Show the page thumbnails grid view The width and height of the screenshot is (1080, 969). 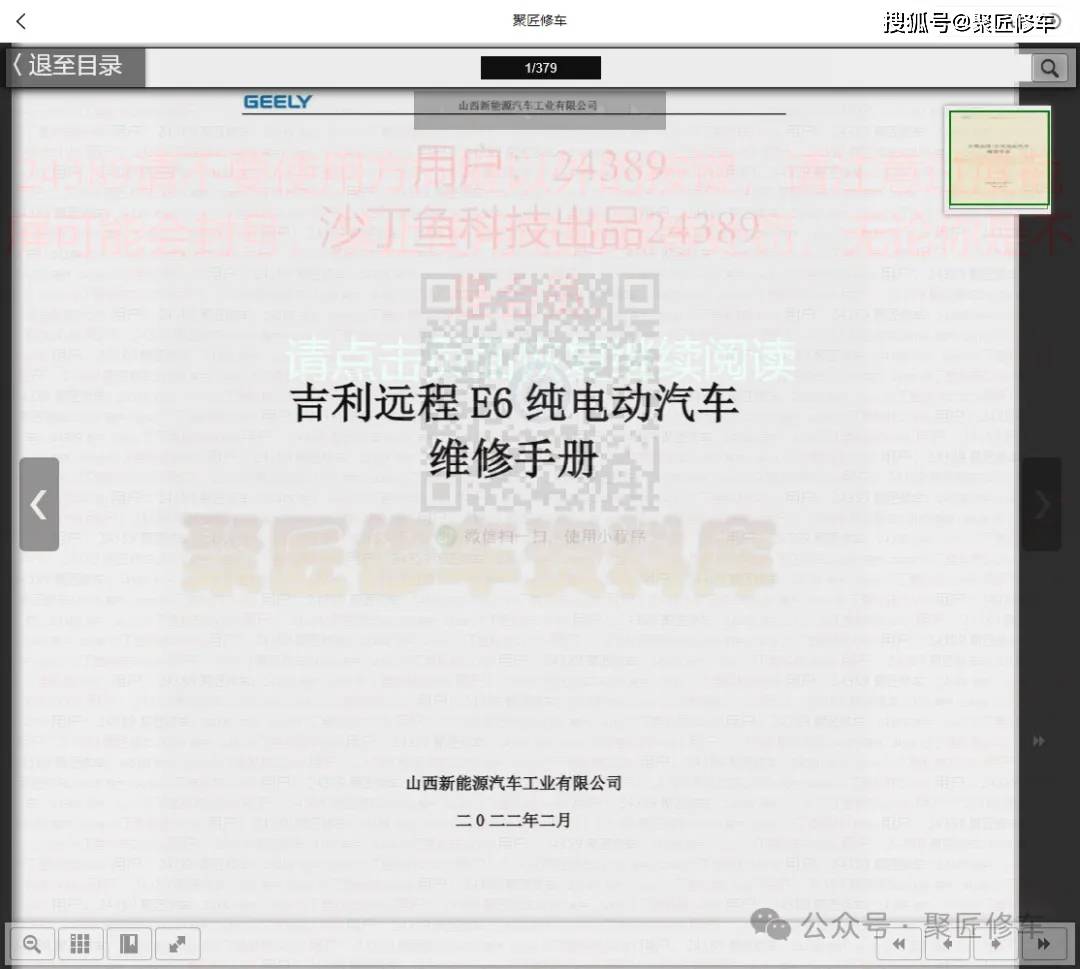pyautogui.click(x=80, y=944)
